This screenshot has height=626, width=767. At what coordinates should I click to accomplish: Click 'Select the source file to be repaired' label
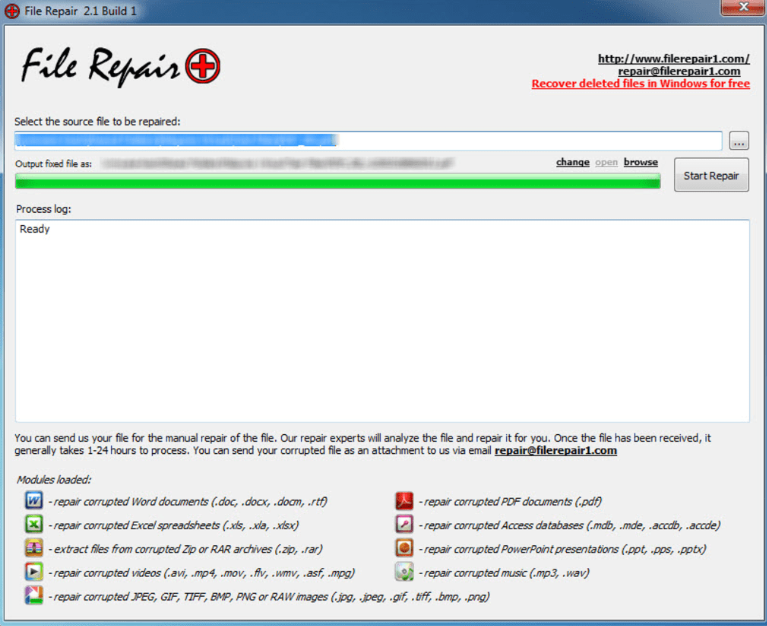[x=97, y=121]
